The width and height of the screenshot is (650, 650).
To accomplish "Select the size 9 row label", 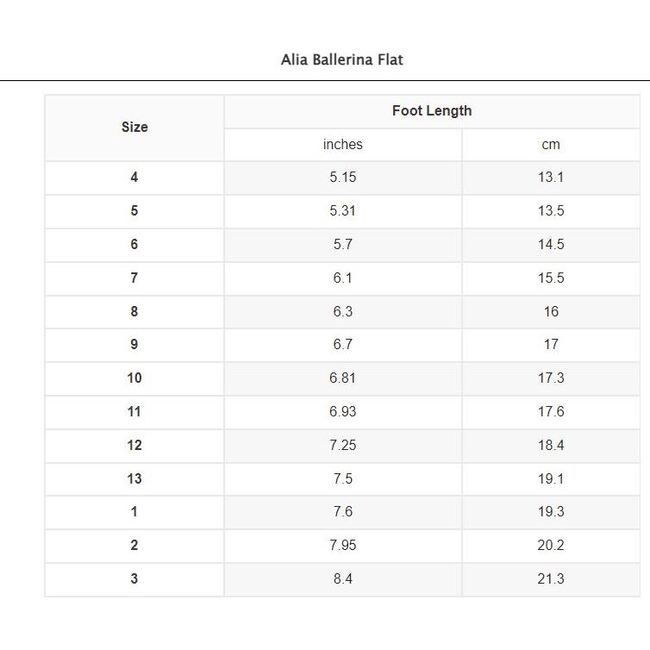I will pos(134,344).
